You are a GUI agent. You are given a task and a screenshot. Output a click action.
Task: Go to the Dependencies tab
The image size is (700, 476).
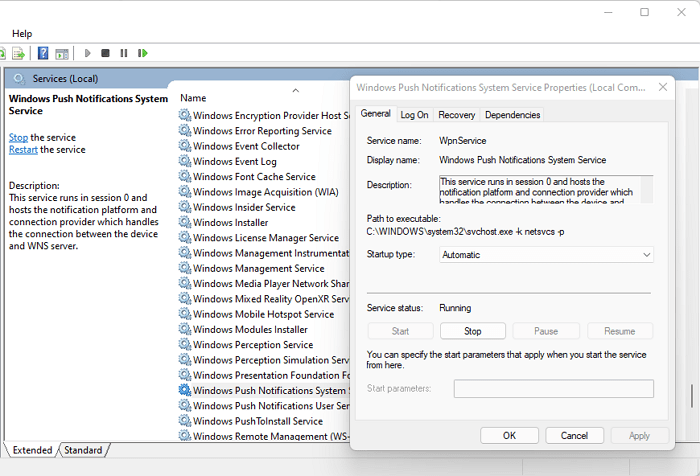[512, 115]
